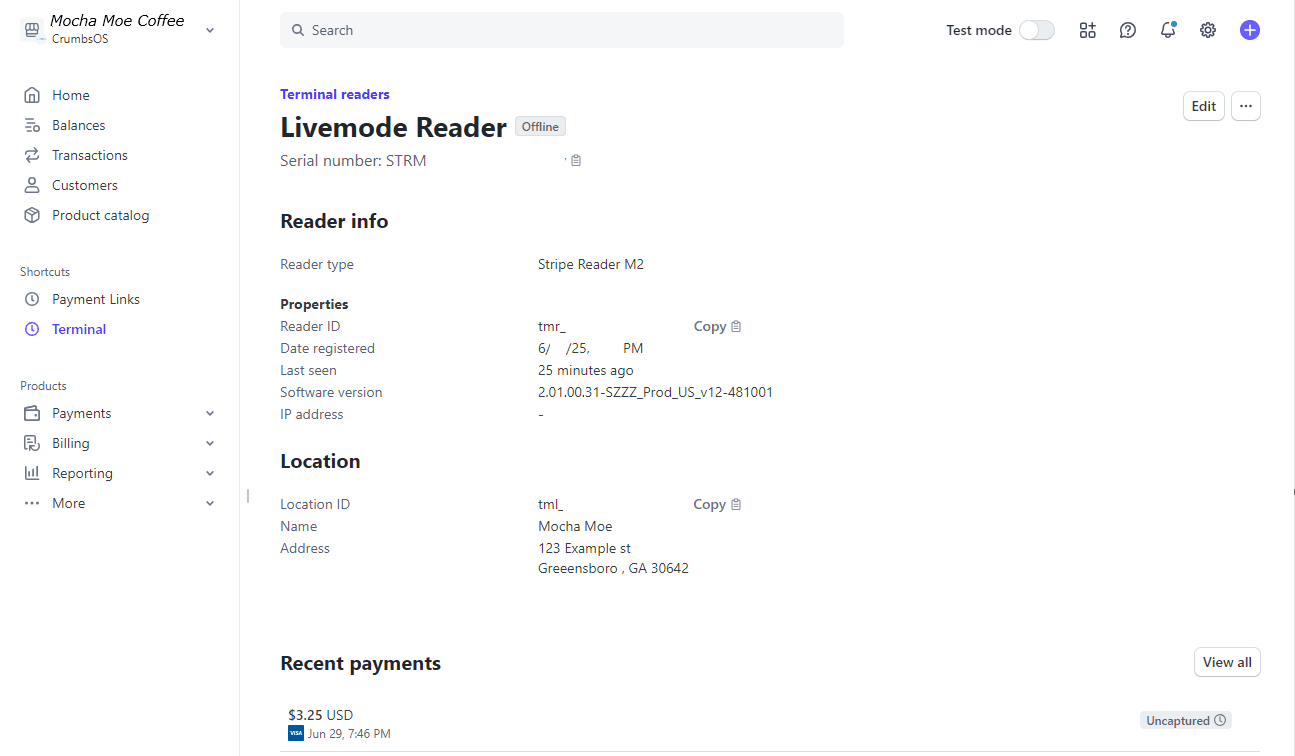Copy the Reader ID
The image size is (1295, 756).
coord(717,326)
